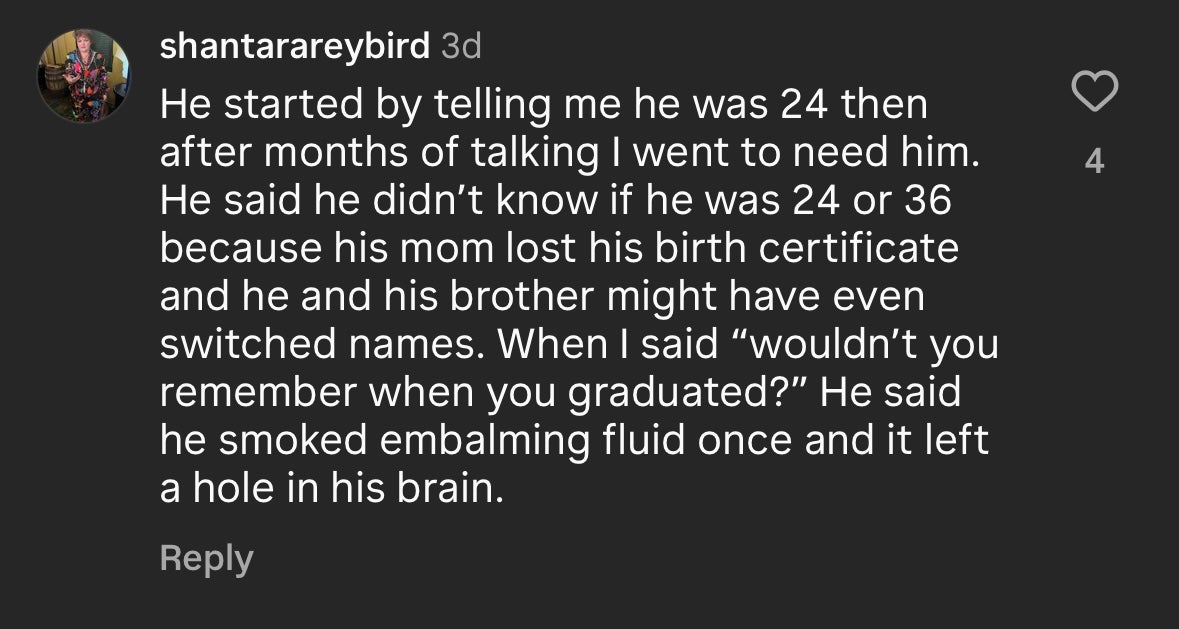Open shantarareybird's profile picture
Image resolution: width=1179 pixels, height=629 pixels.
(84, 75)
